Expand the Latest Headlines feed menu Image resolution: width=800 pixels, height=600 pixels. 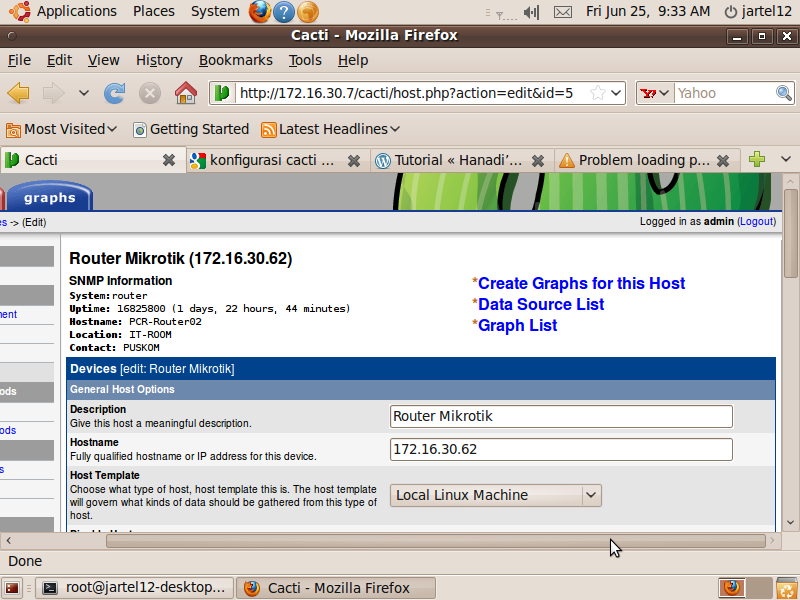[330, 130]
